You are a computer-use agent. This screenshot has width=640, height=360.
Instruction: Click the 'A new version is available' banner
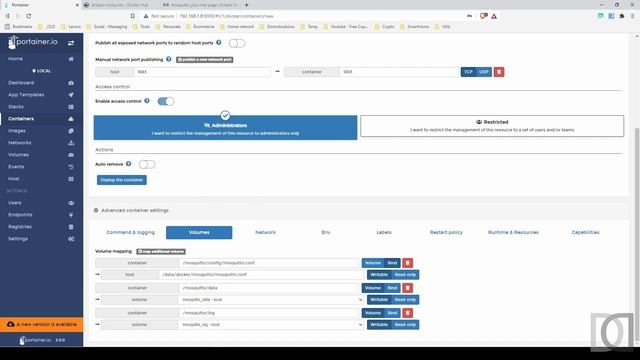(x=42, y=324)
